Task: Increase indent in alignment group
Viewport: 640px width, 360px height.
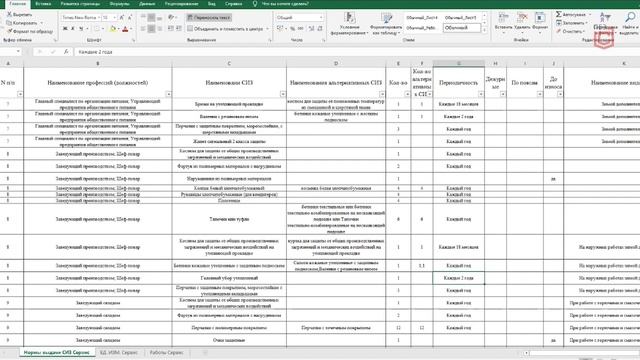Action: [179, 29]
